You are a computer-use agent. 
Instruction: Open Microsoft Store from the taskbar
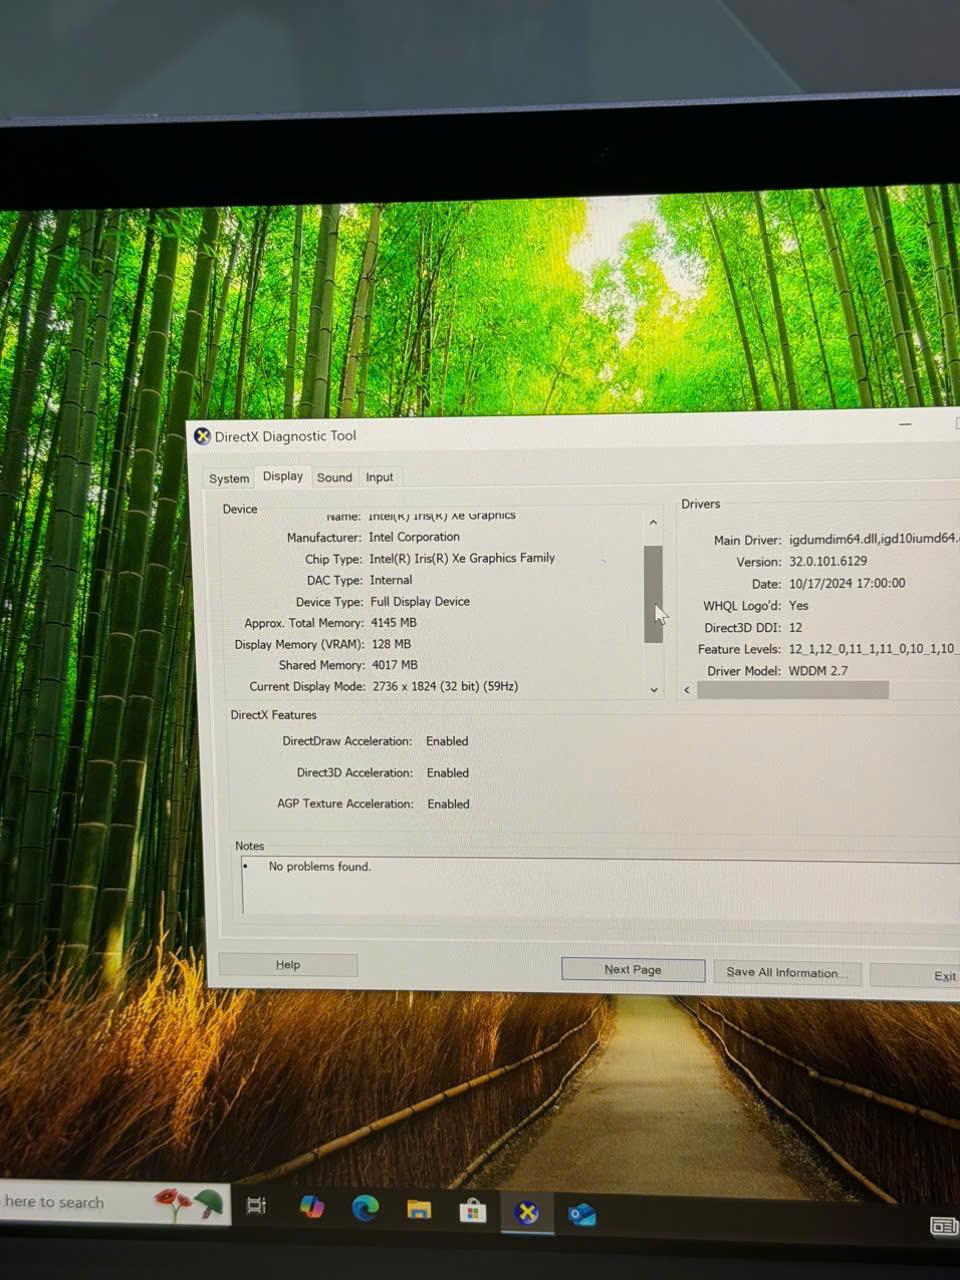click(473, 1212)
